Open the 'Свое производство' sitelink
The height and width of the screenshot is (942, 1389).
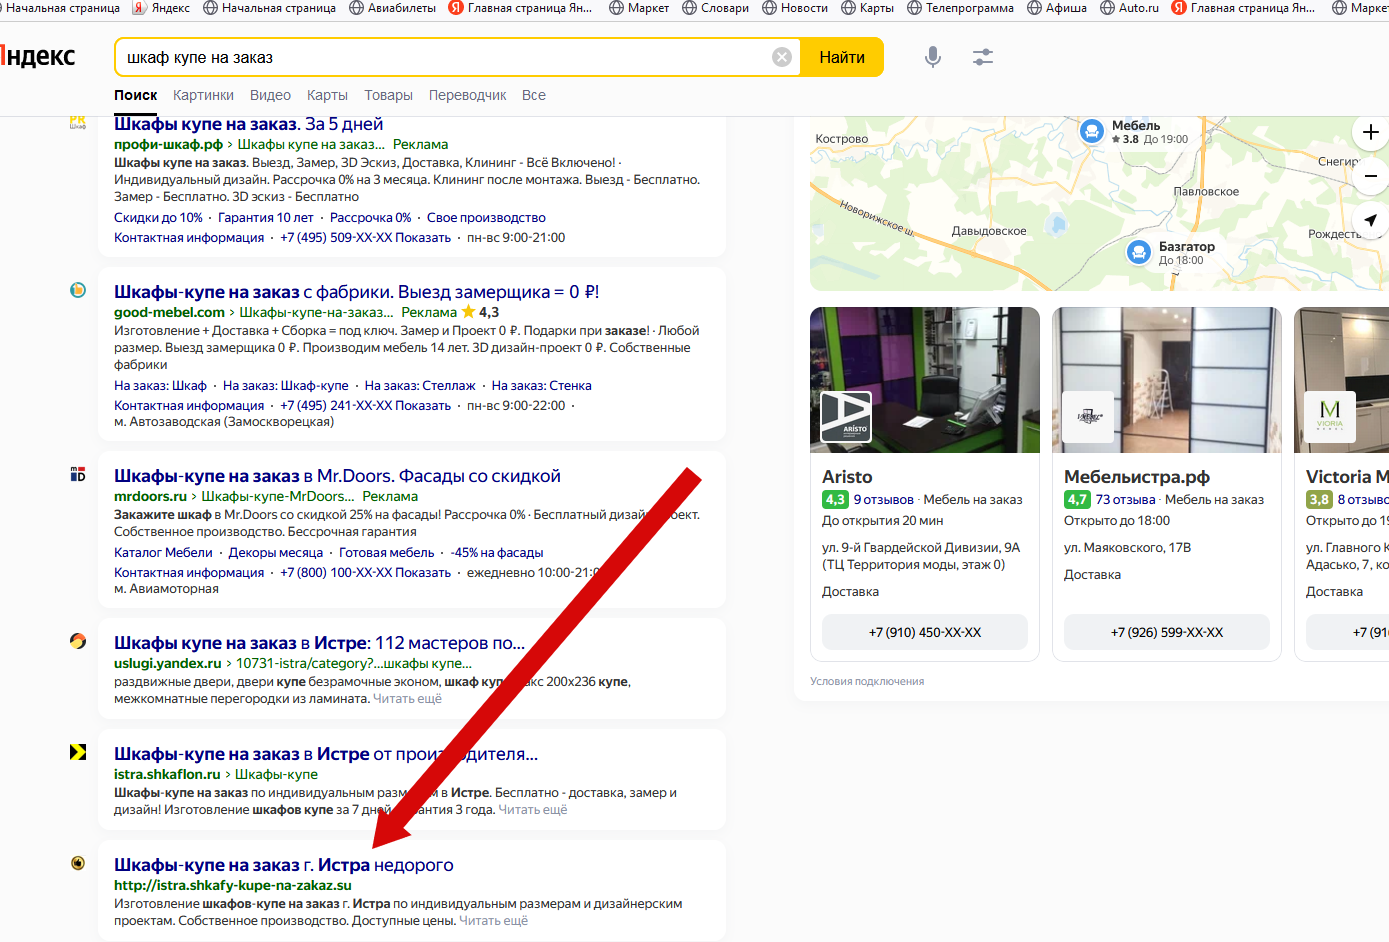[x=486, y=217]
